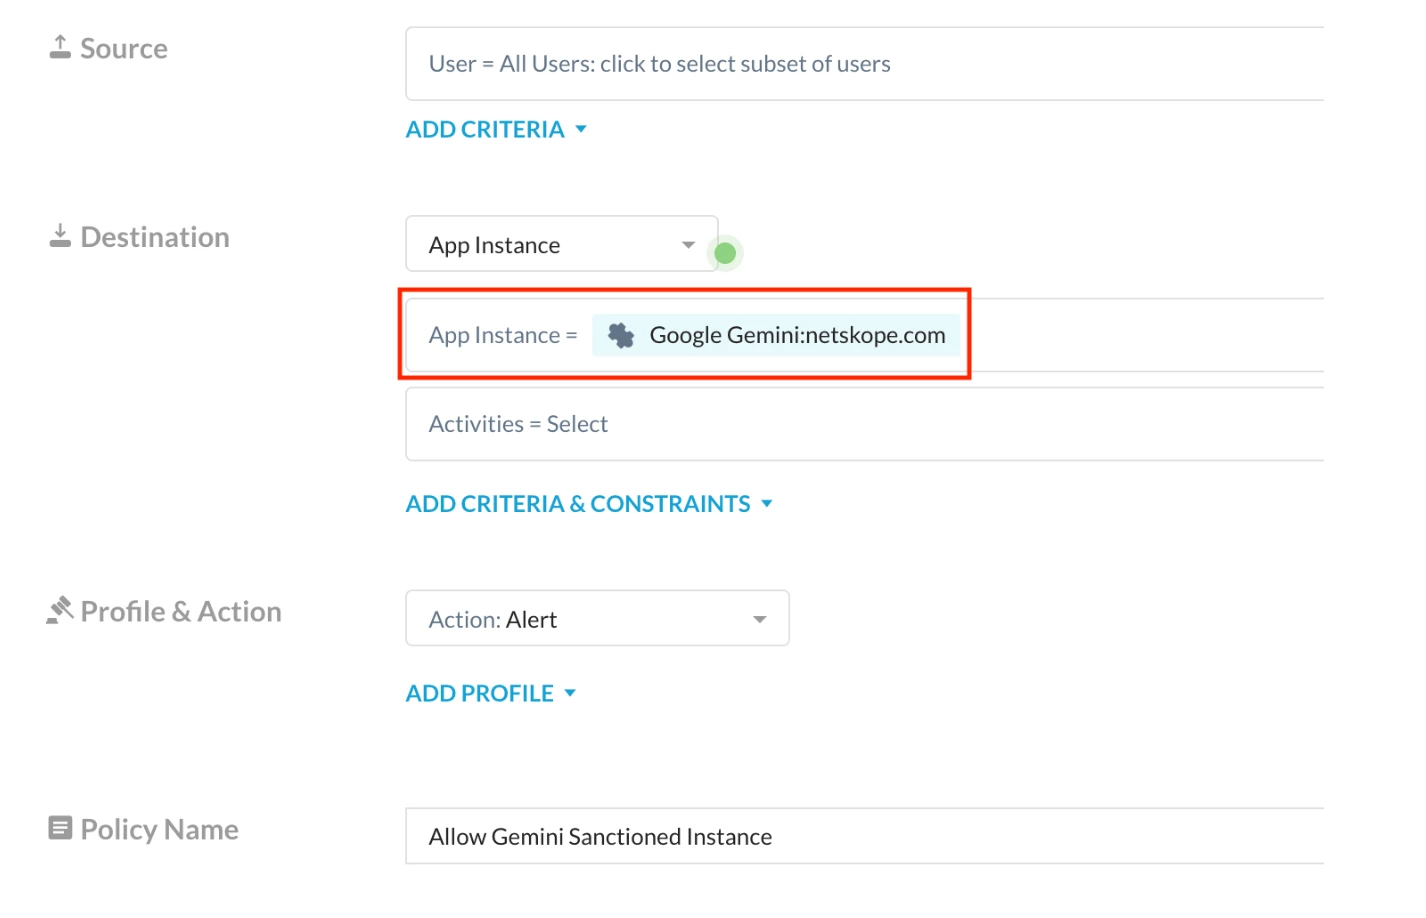Expand the ADD CRITERIA dropdown under Source
This screenshot has height=918, width=1426.
(496, 130)
